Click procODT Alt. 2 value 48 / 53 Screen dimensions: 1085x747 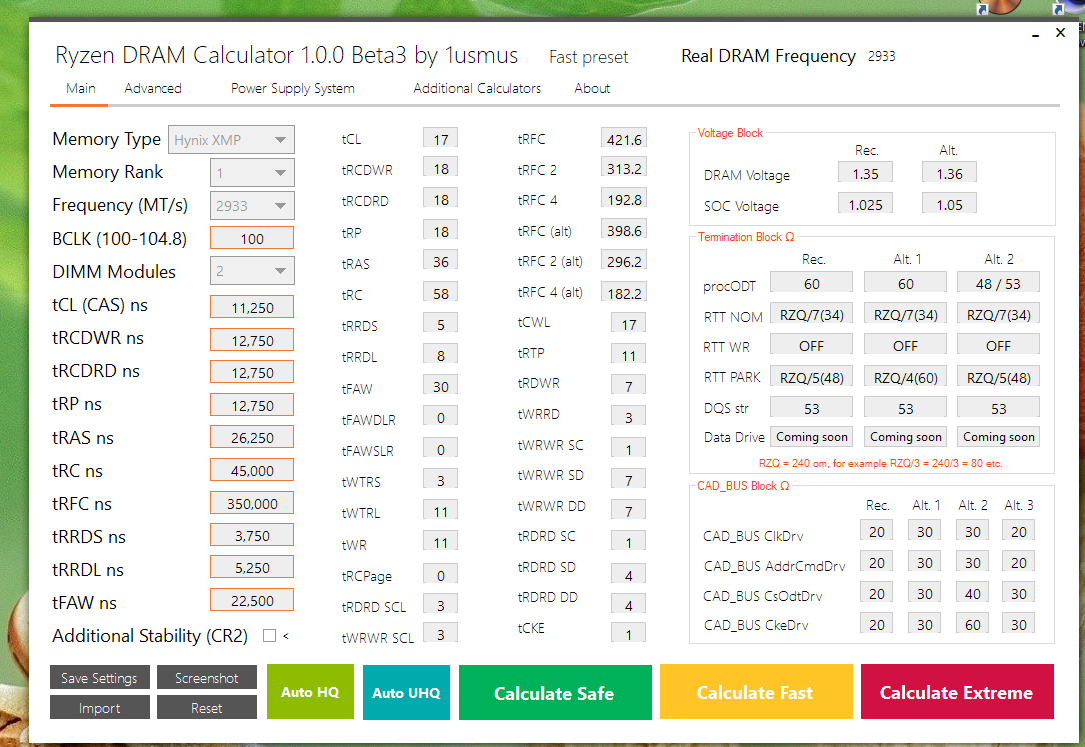pyautogui.click(x=999, y=283)
